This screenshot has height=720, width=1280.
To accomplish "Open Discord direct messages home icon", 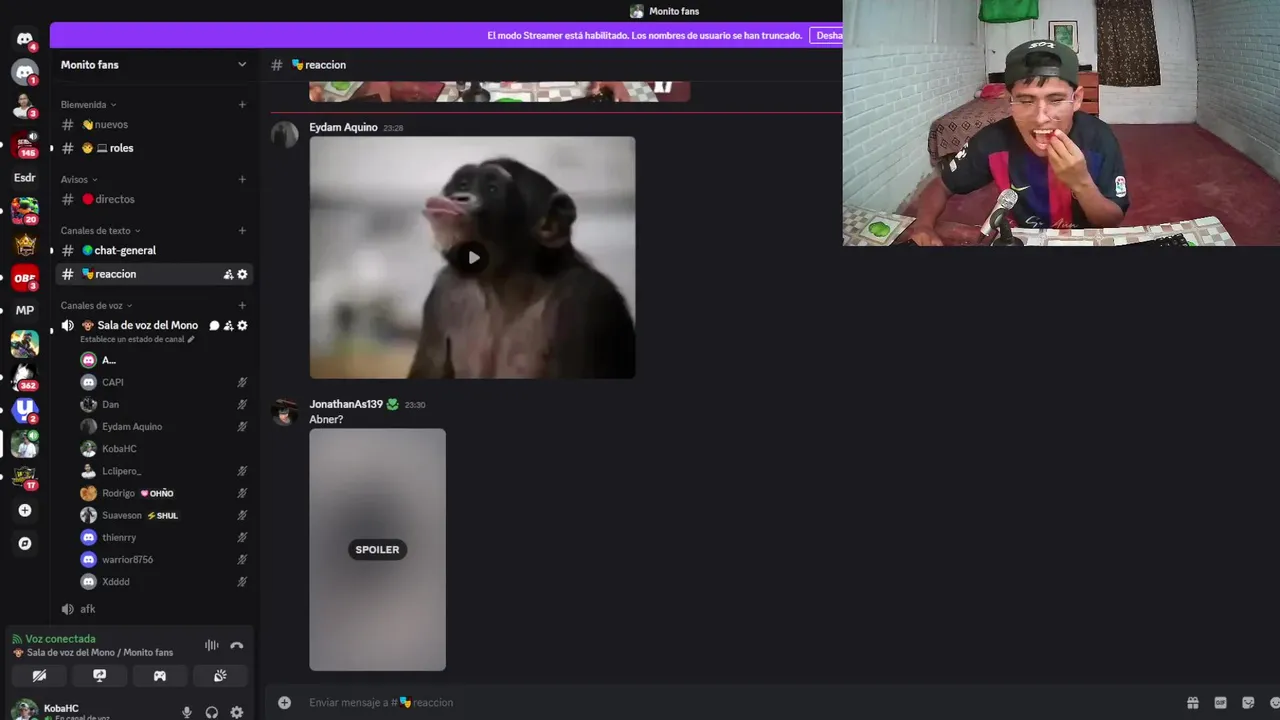I will tap(25, 39).
